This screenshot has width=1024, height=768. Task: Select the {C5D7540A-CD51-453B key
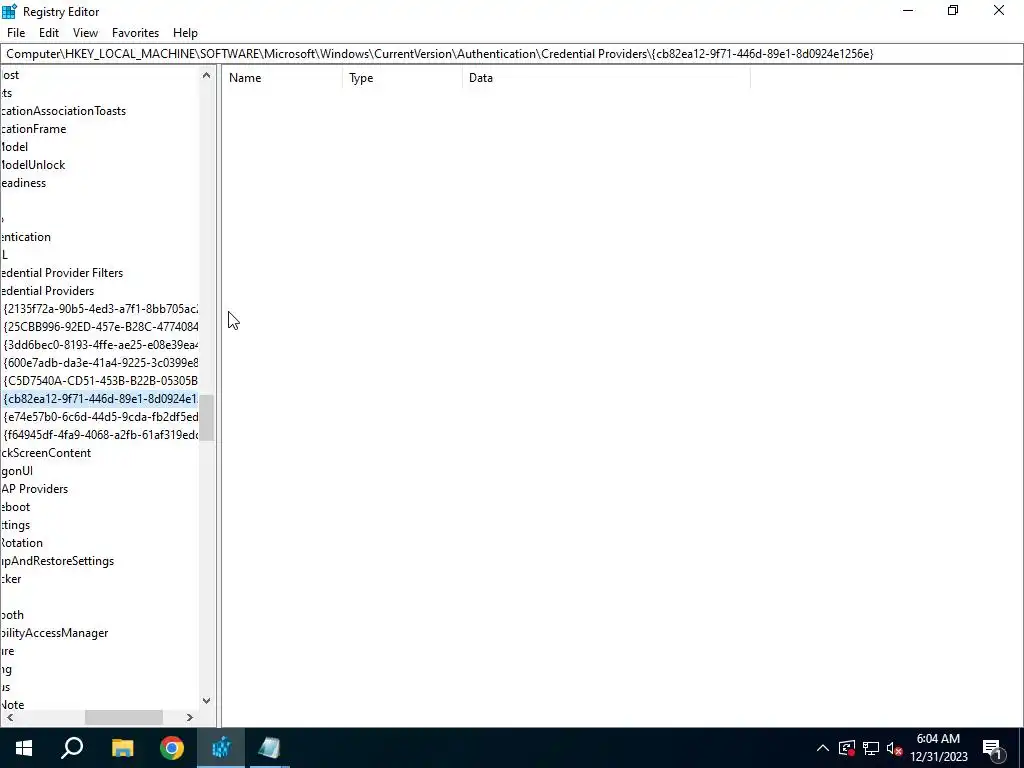pyautogui.click(x=101, y=381)
